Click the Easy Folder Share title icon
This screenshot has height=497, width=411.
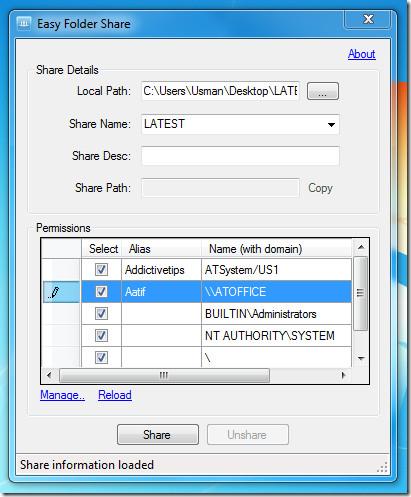23,23
